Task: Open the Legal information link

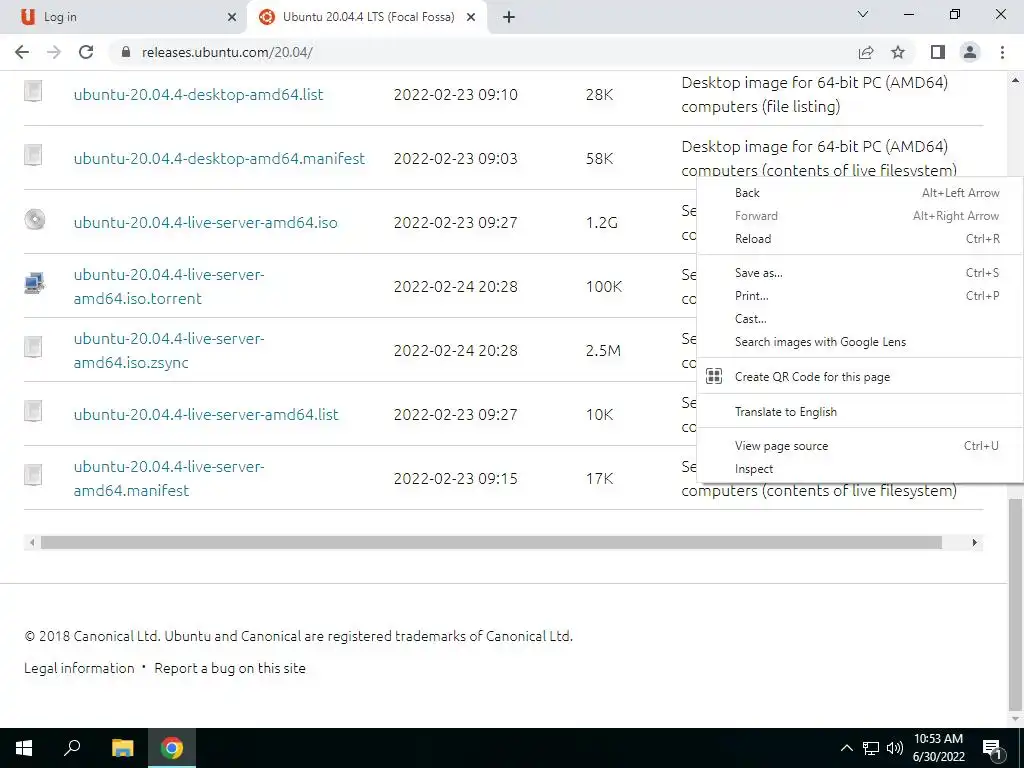Action: [79, 668]
